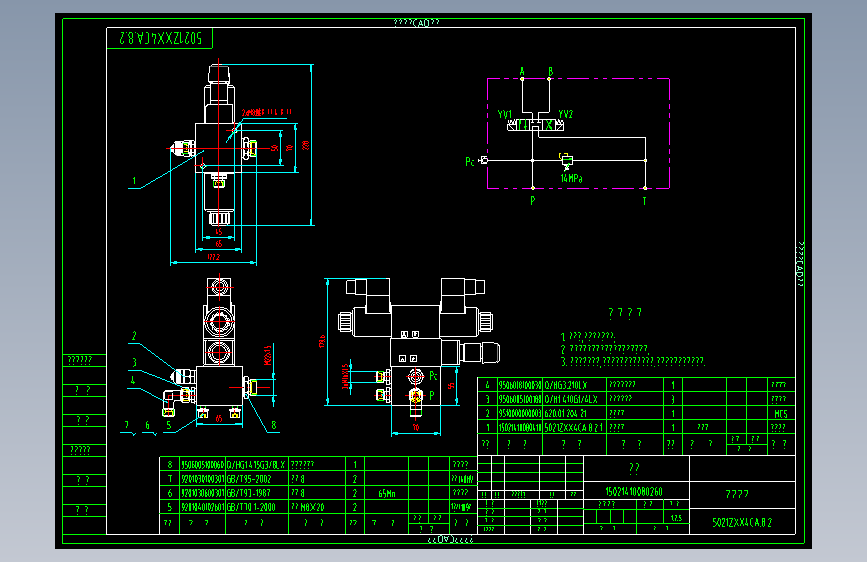Select the GB/T93-1987 cell in parts list

point(257,493)
